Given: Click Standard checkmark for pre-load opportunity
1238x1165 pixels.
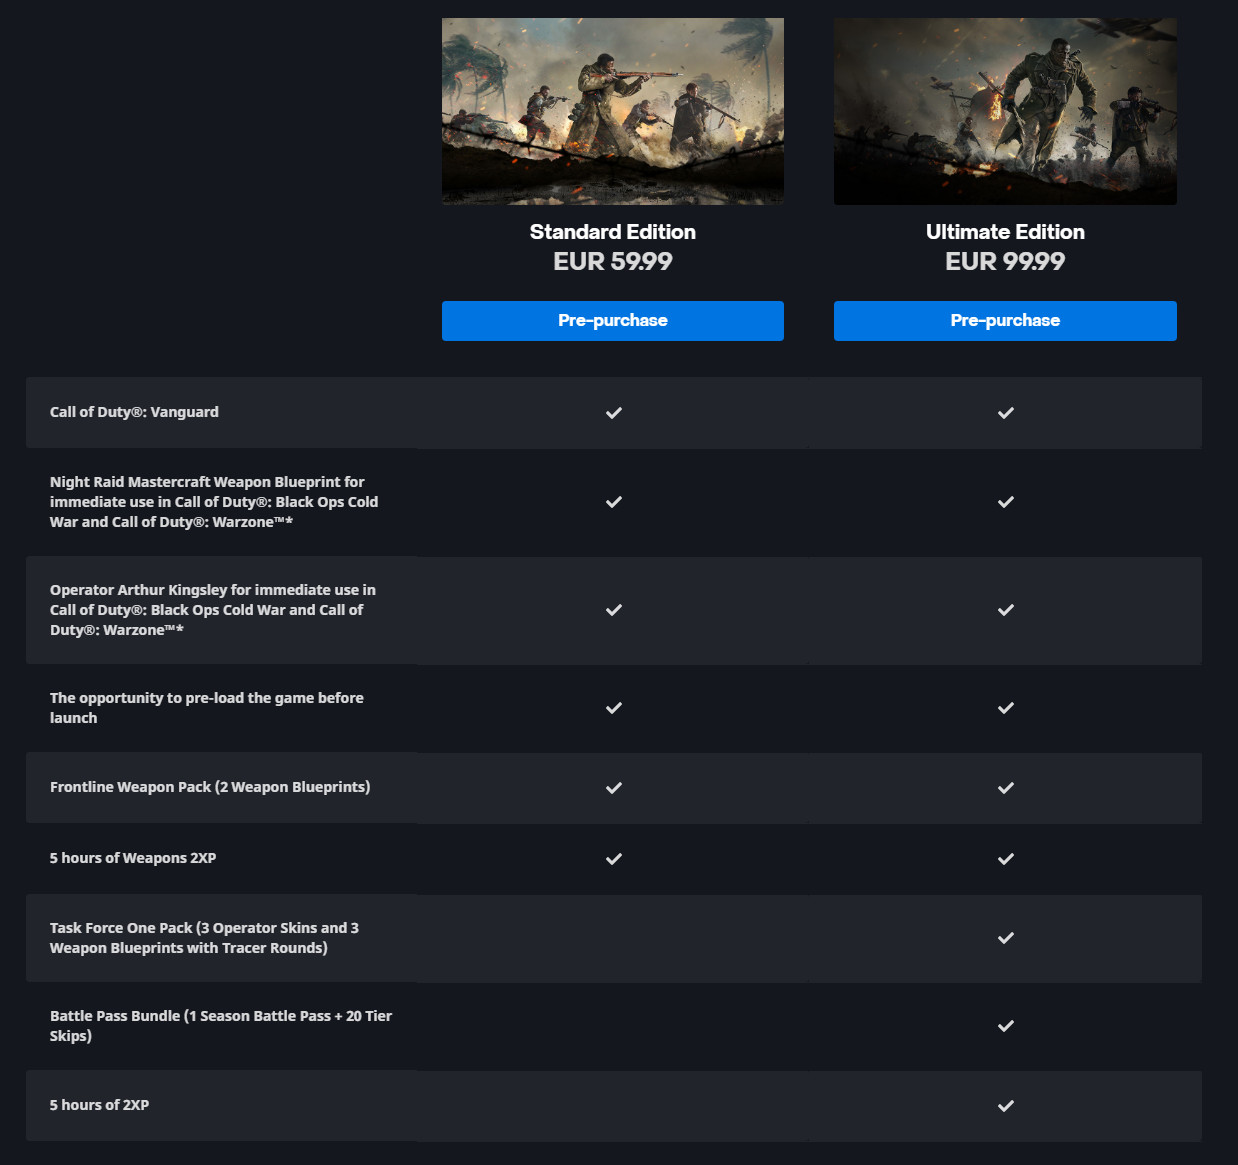Looking at the screenshot, I should coord(614,708).
